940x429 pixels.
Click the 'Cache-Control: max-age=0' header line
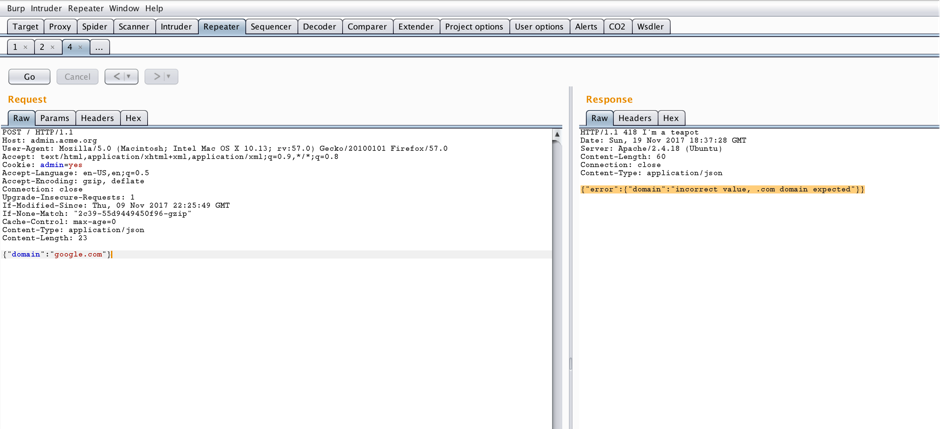[59, 222]
